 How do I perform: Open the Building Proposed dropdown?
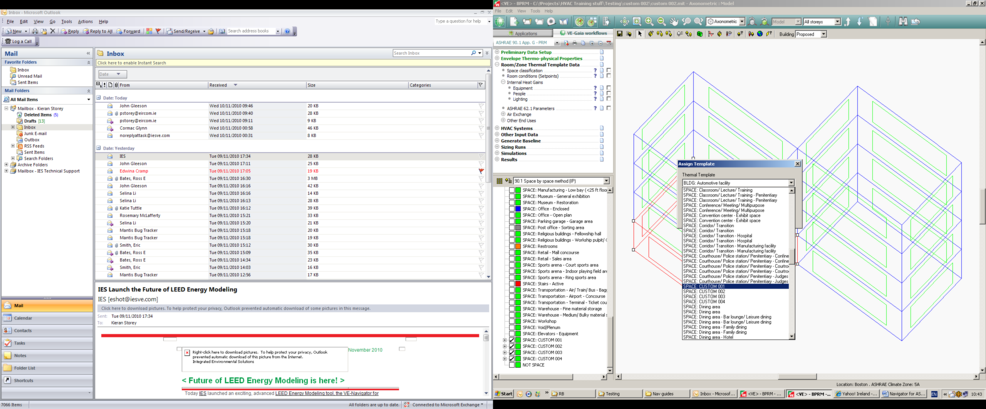[823, 34]
